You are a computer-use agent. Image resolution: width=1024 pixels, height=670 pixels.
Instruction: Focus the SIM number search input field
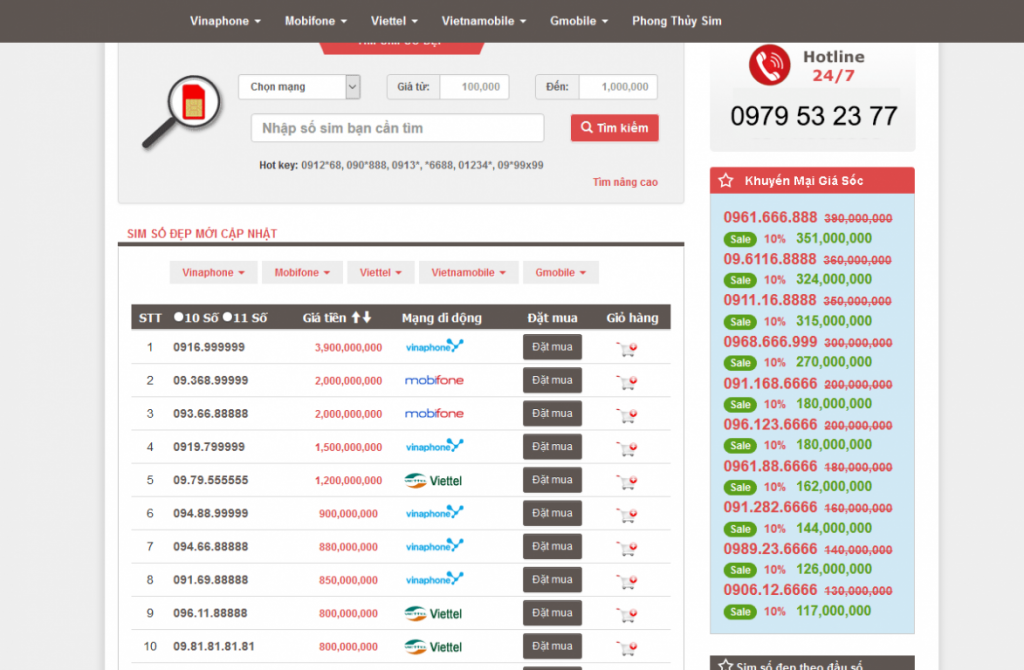[397, 128]
